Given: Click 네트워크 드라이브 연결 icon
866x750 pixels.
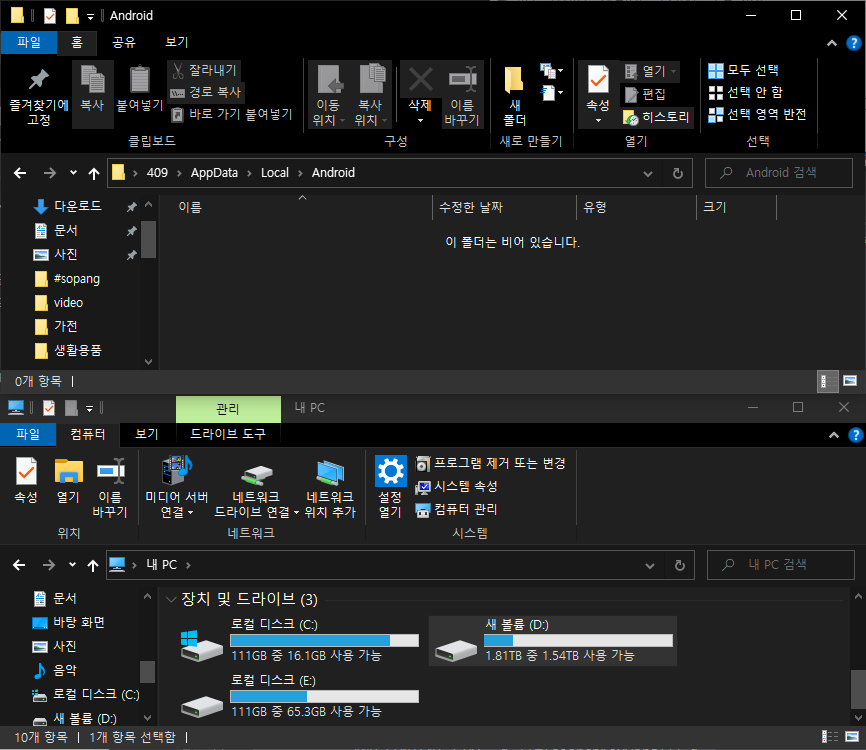Looking at the screenshot, I should tap(256, 474).
